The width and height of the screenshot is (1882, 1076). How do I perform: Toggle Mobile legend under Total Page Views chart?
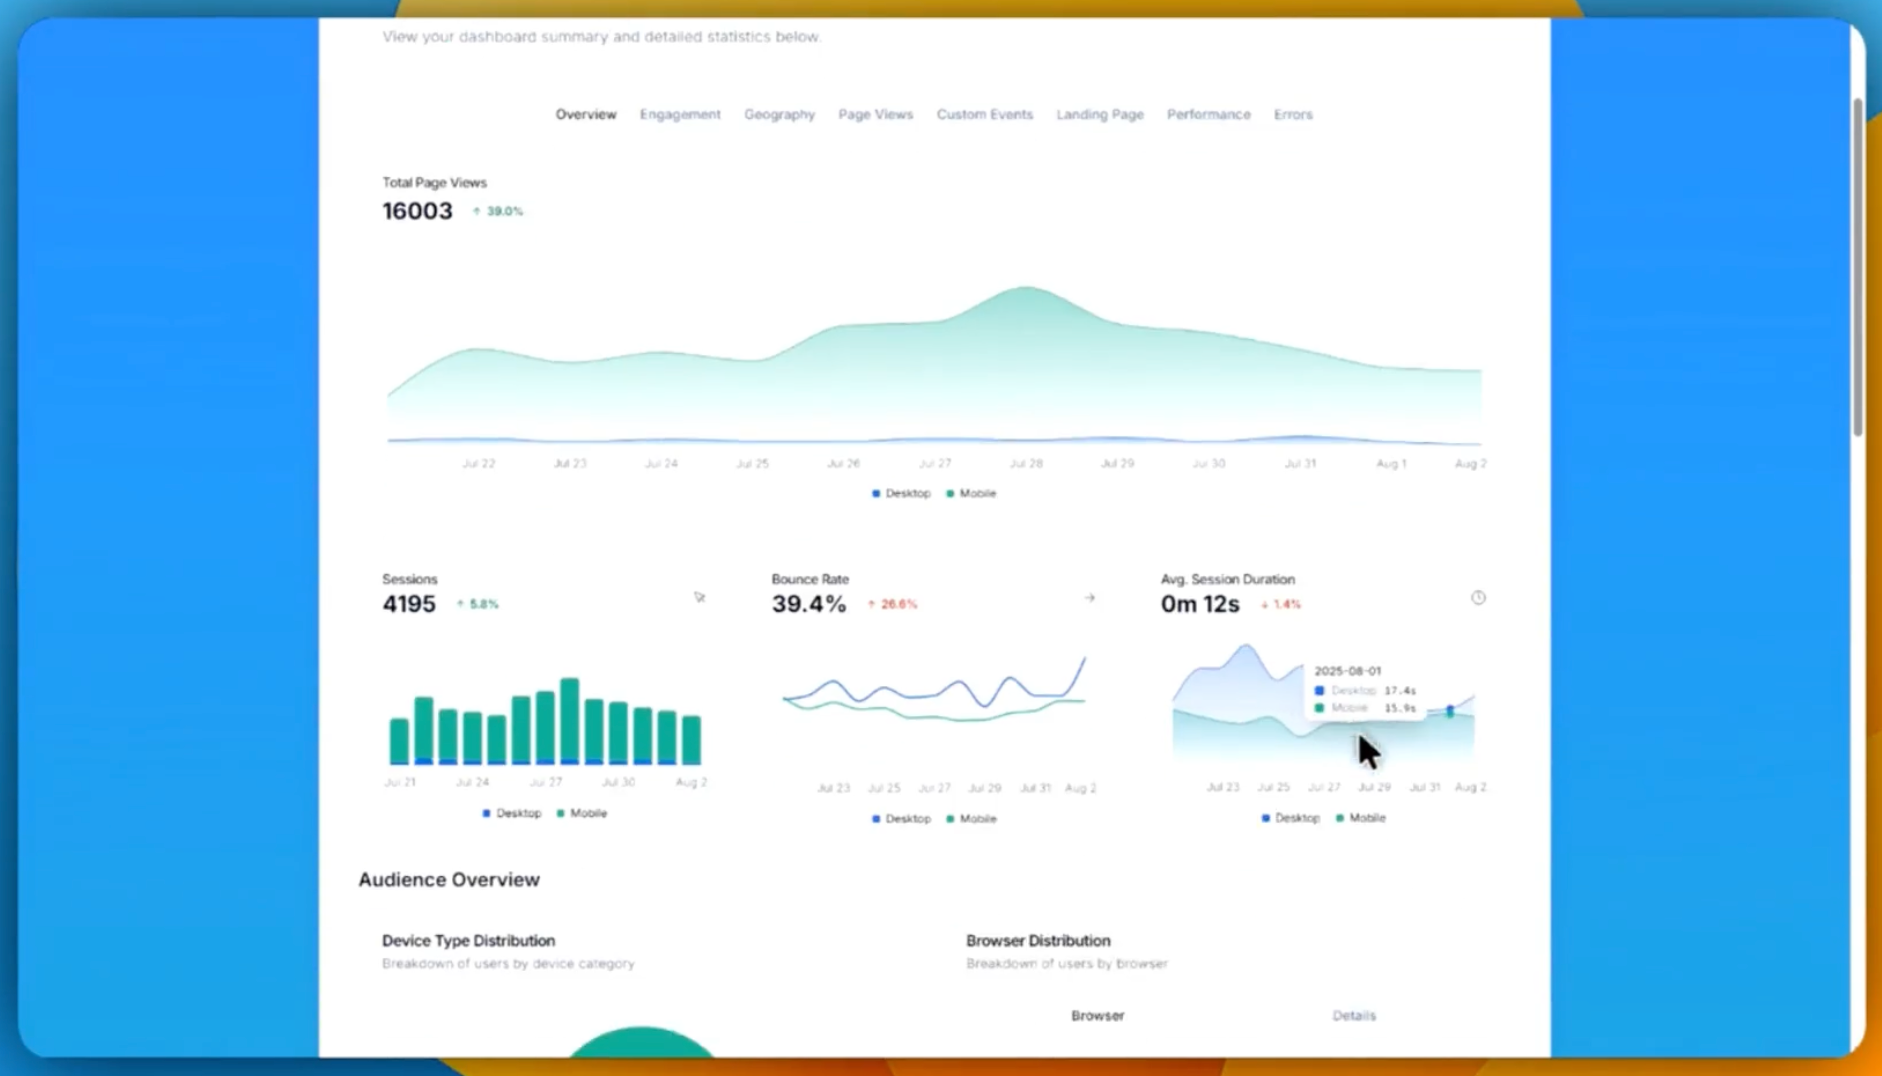tap(971, 493)
